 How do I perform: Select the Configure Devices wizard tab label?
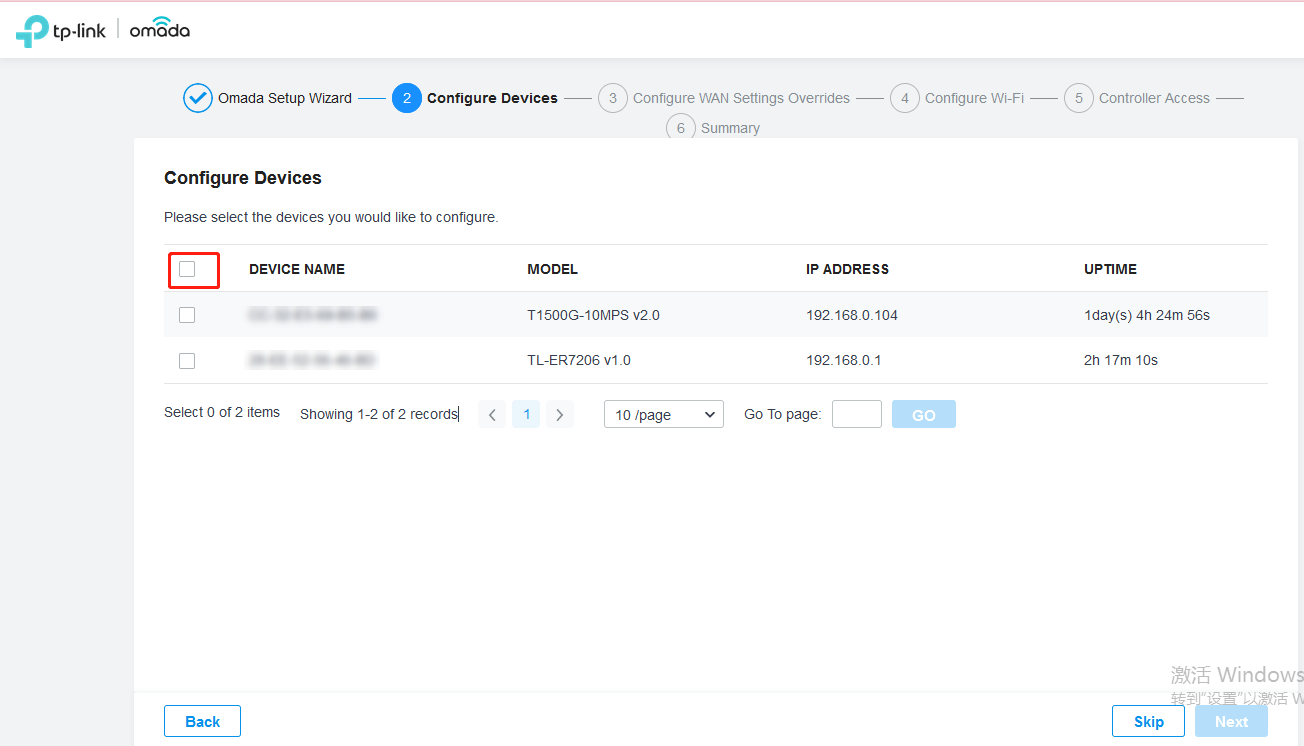pyautogui.click(x=492, y=97)
